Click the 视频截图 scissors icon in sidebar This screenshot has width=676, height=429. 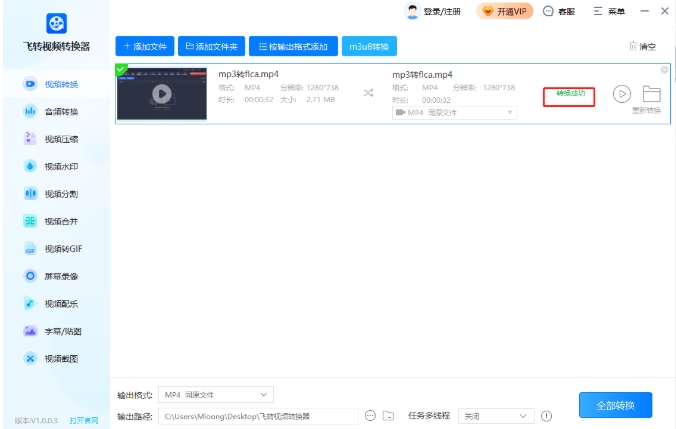click(30, 358)
